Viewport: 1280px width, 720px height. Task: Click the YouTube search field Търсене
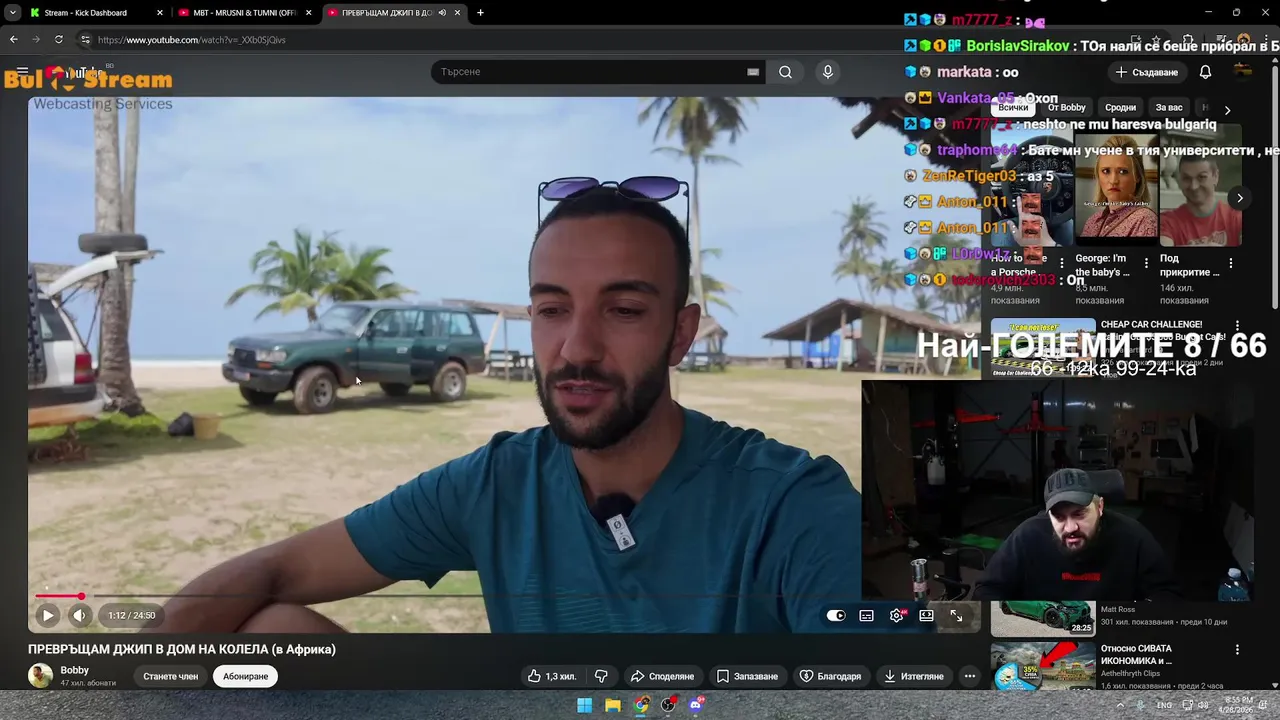[x=590, y=72]
